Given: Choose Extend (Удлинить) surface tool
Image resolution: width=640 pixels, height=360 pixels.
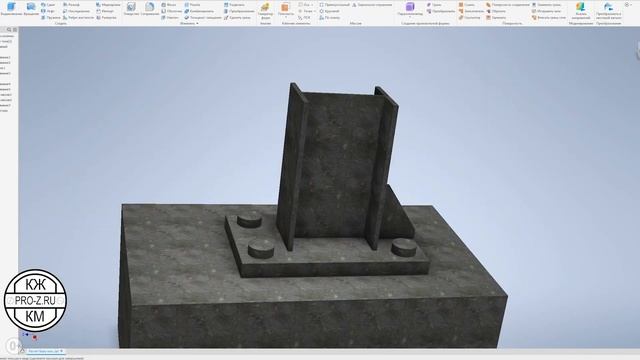Looking at the screenshot, I should coord(496,18).
